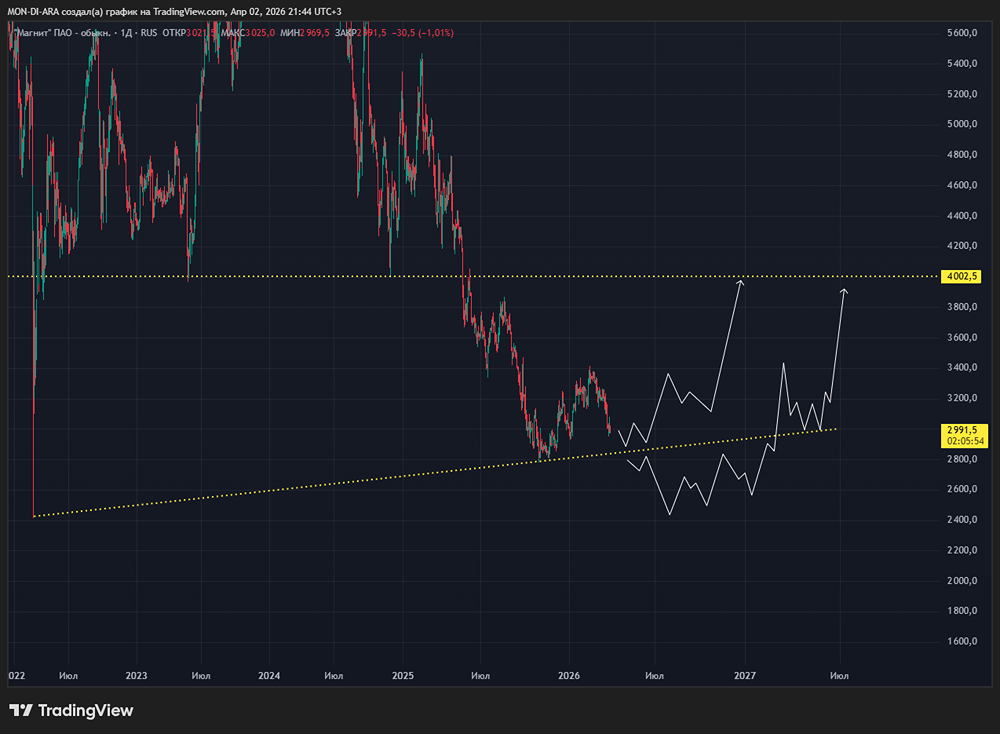Viewport: 1000px width, 734px height.
Task: Click the 3400,0 price axis label
Action: pyautogui.click(x=962, y=368)
